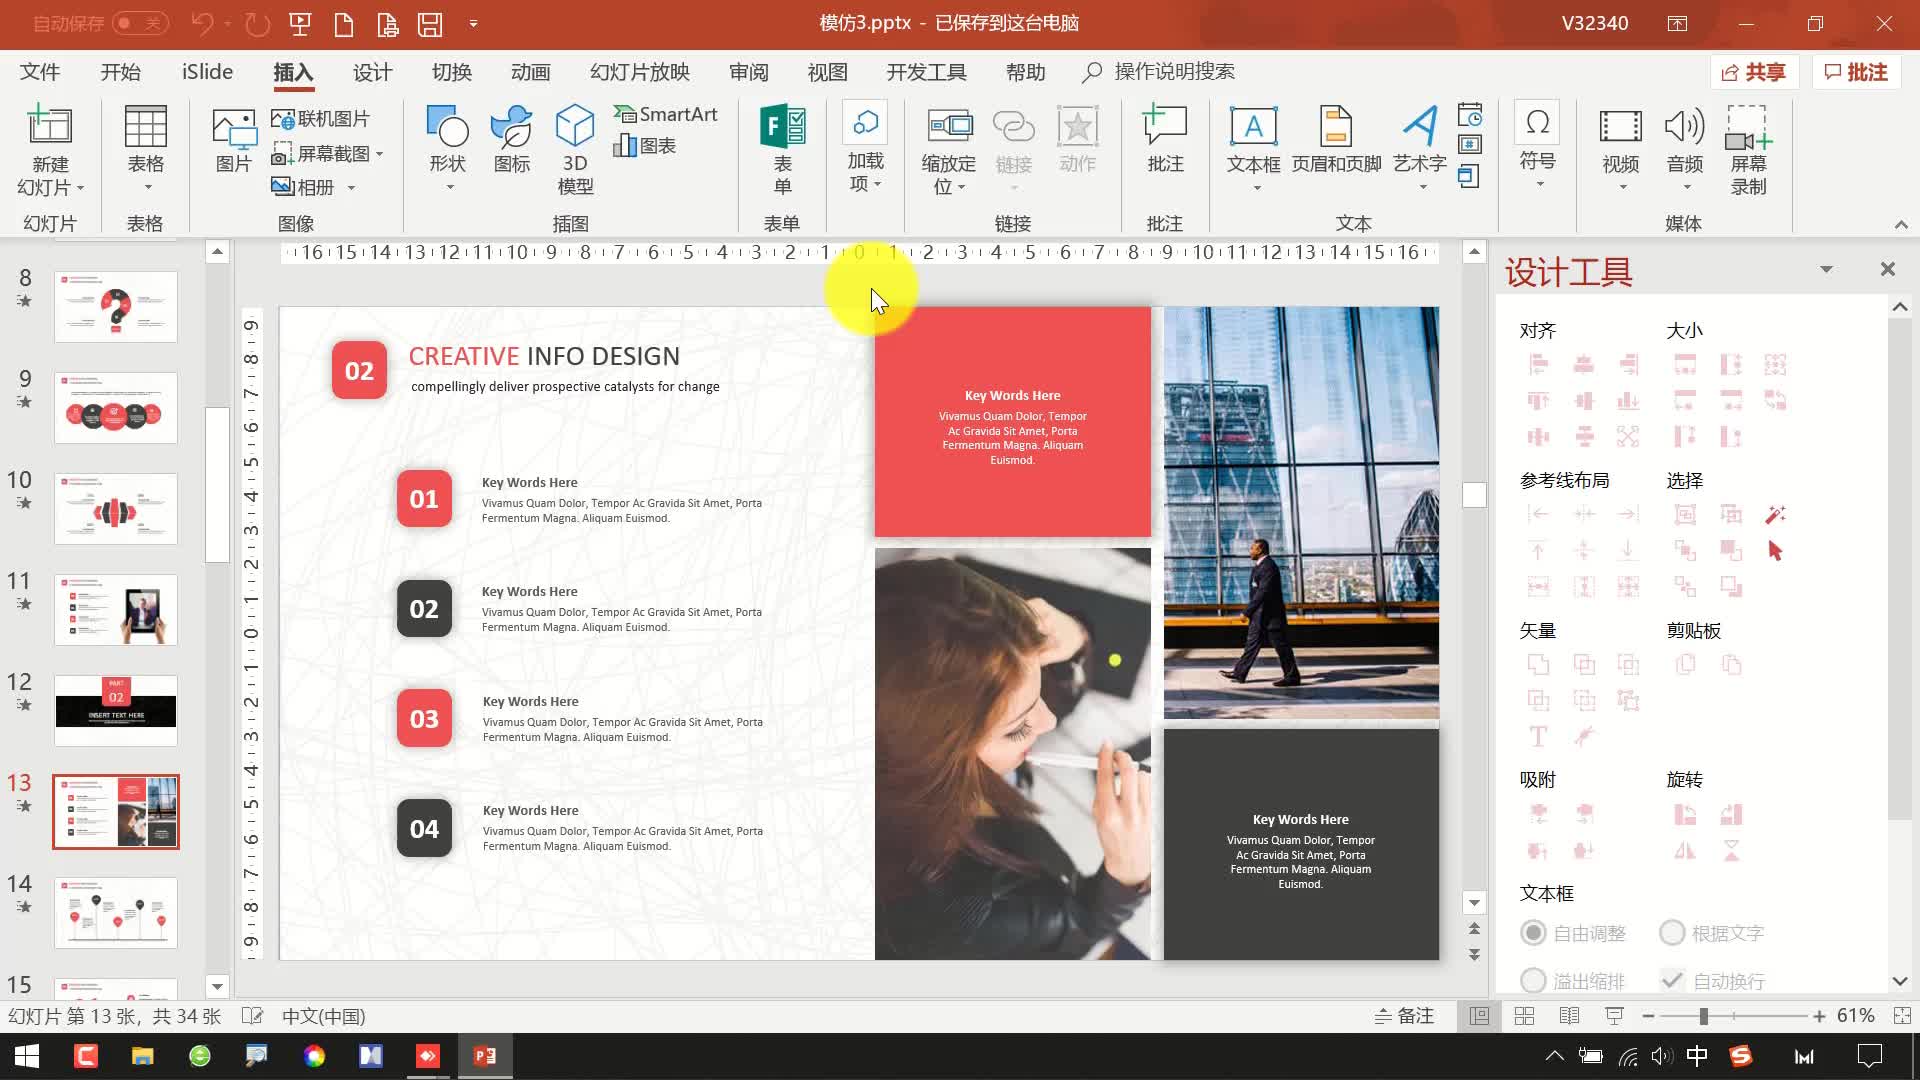Click the 缩放定位 (Zoom) tool

pos(949,149)
